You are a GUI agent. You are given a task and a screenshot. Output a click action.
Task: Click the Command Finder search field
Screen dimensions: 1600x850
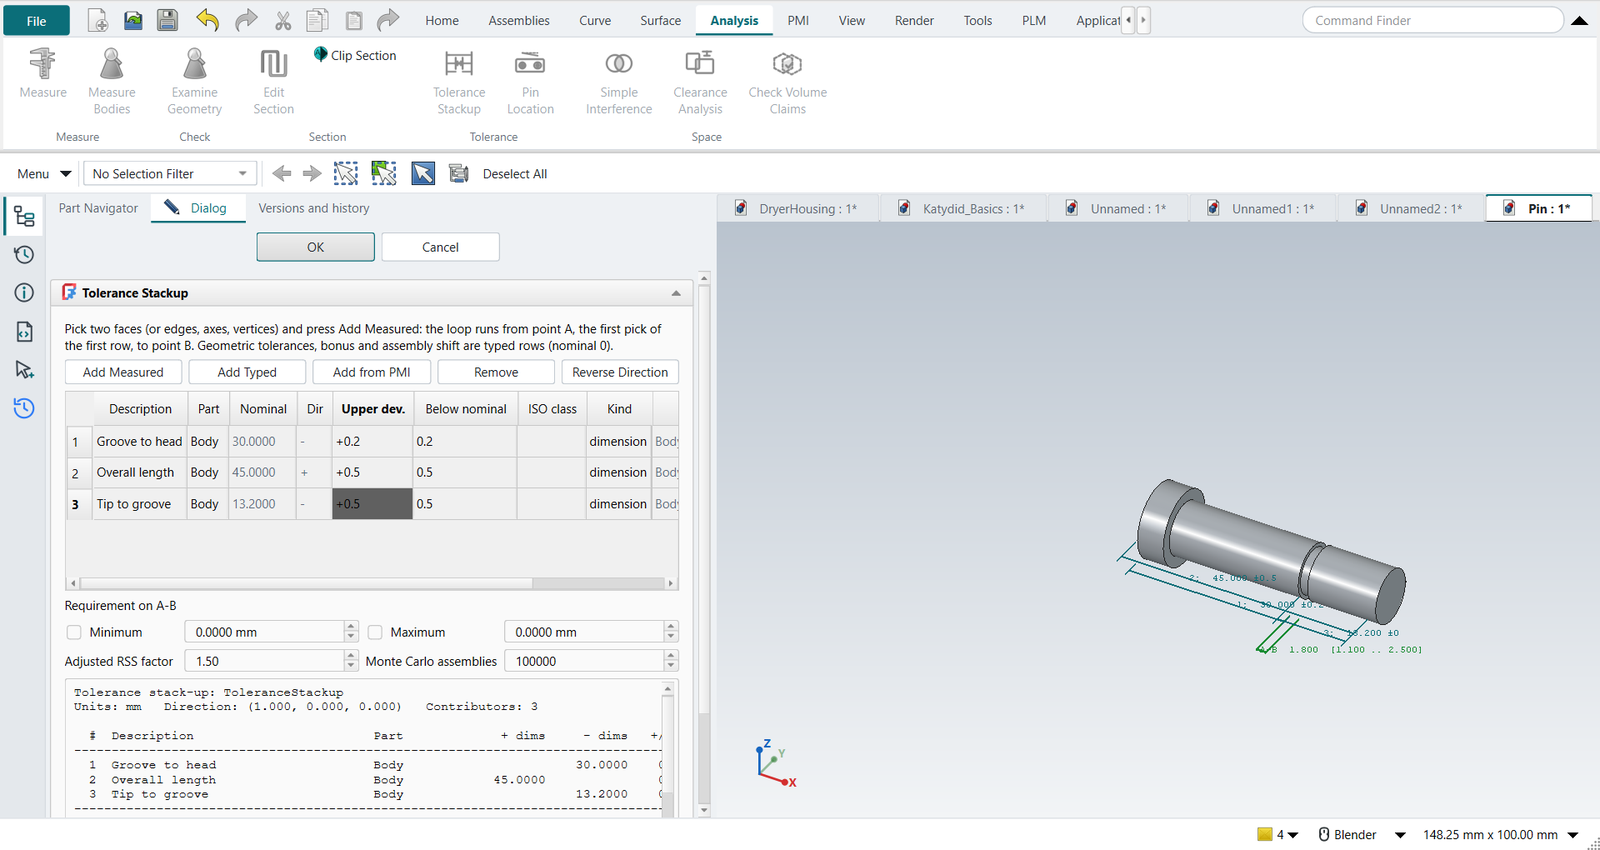(x=1432, y=20)
